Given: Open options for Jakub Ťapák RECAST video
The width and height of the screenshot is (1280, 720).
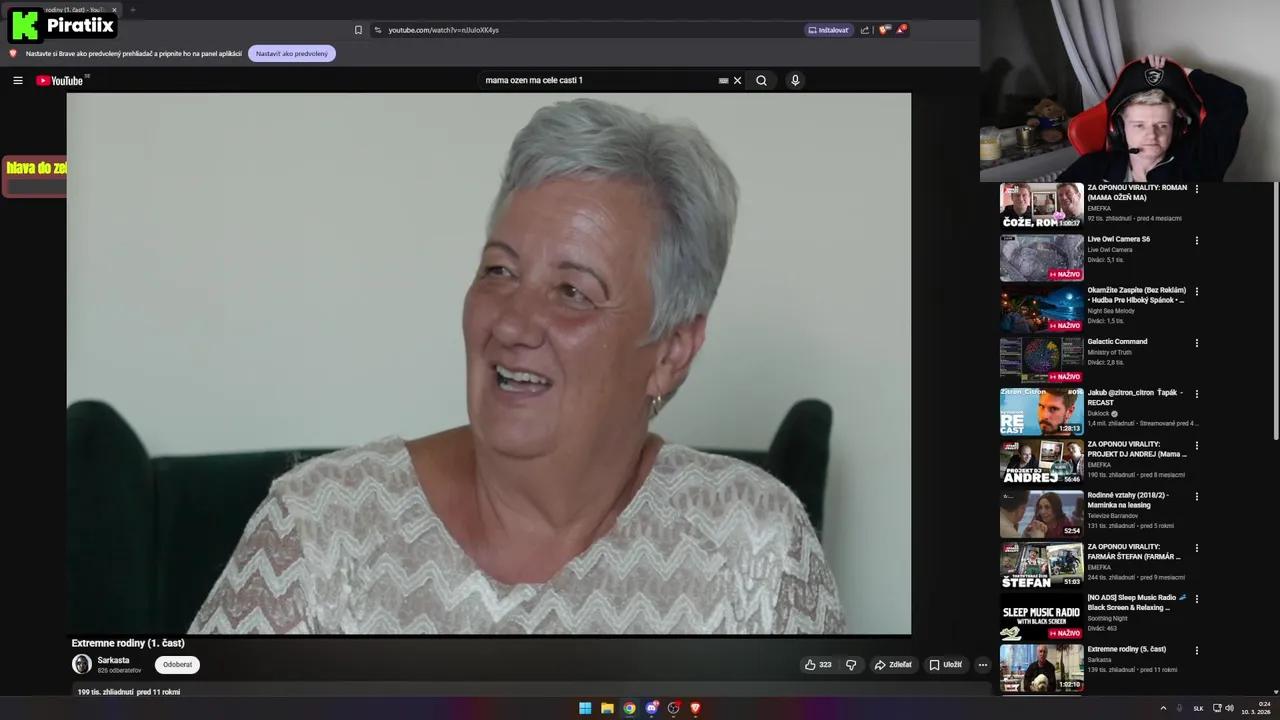Looking at the screenshot, I should click(1196, 394).
